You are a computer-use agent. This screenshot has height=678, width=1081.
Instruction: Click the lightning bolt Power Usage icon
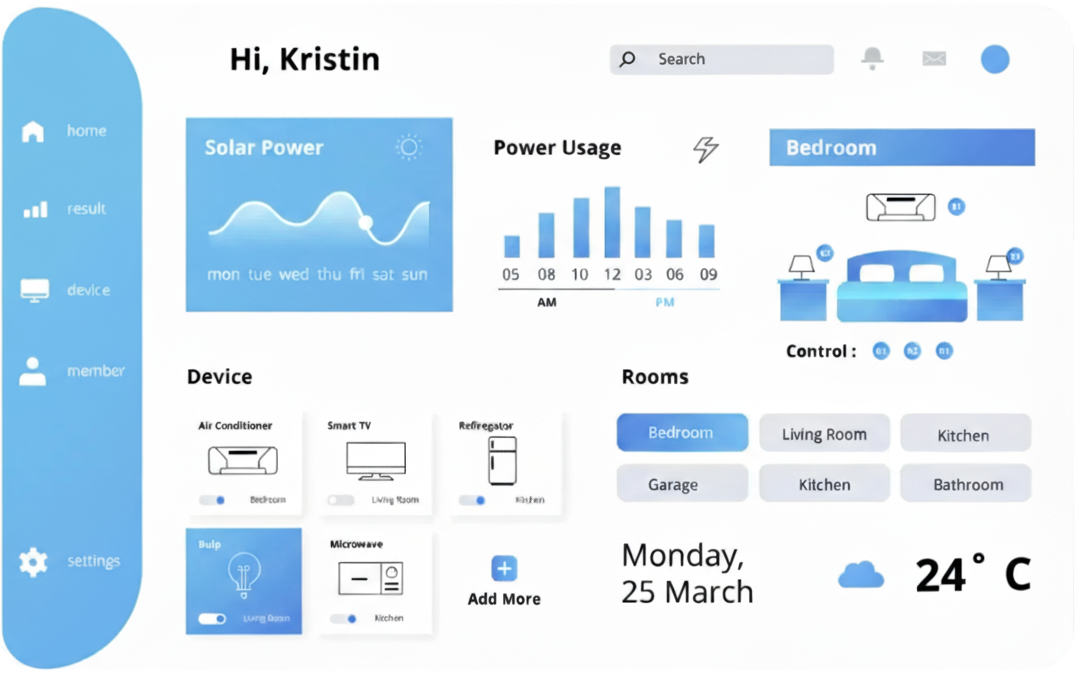[x=706, y=149]
